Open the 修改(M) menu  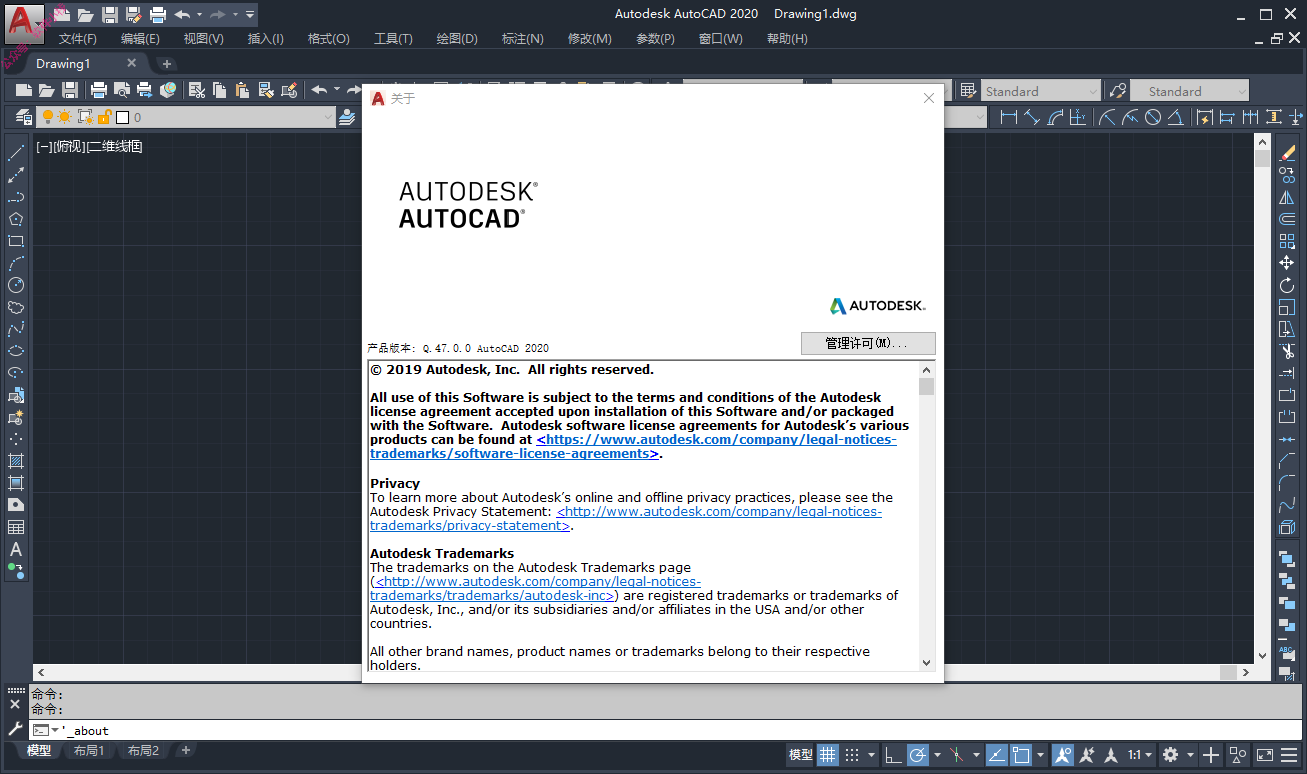coord(589,38)
